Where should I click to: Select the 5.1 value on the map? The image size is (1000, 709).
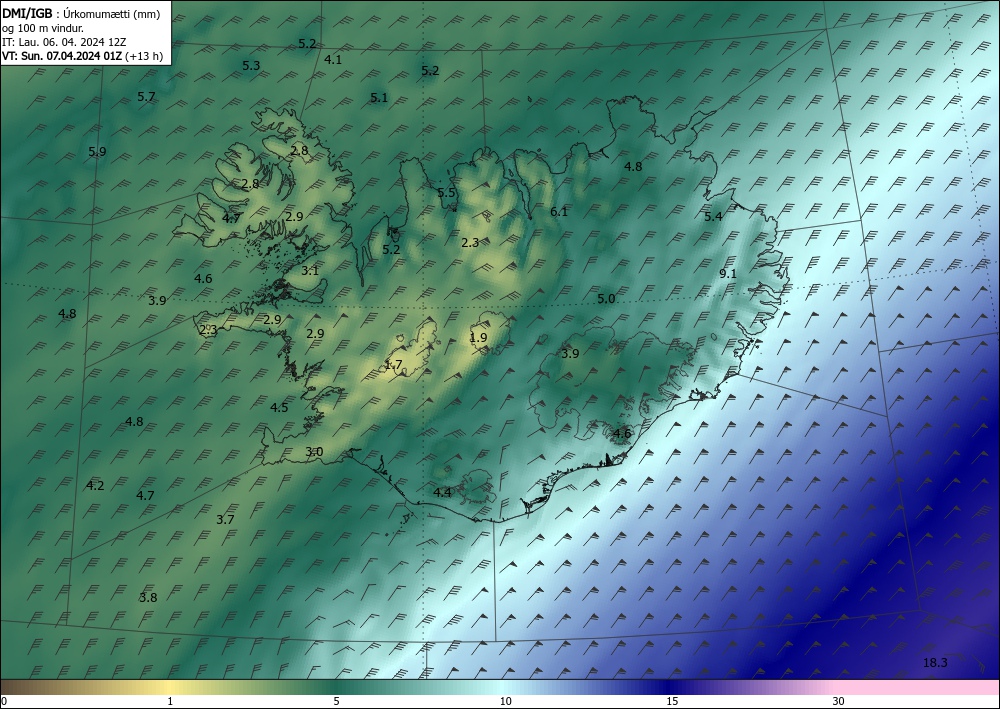click(x=379, y=98)
